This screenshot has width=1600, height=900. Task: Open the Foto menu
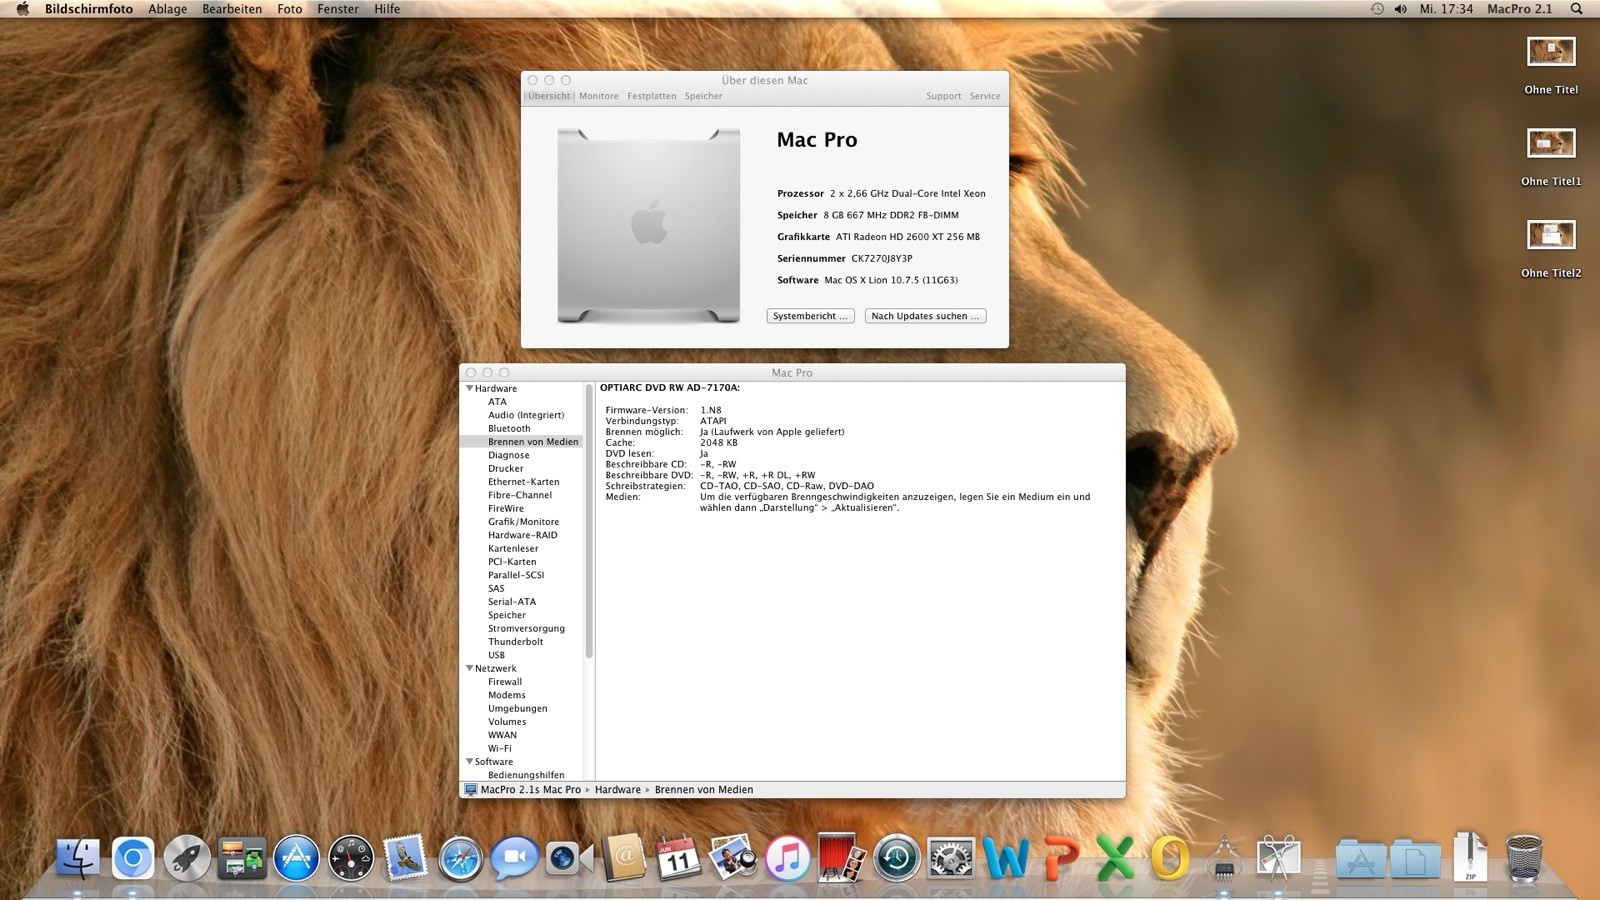point(290,9)
